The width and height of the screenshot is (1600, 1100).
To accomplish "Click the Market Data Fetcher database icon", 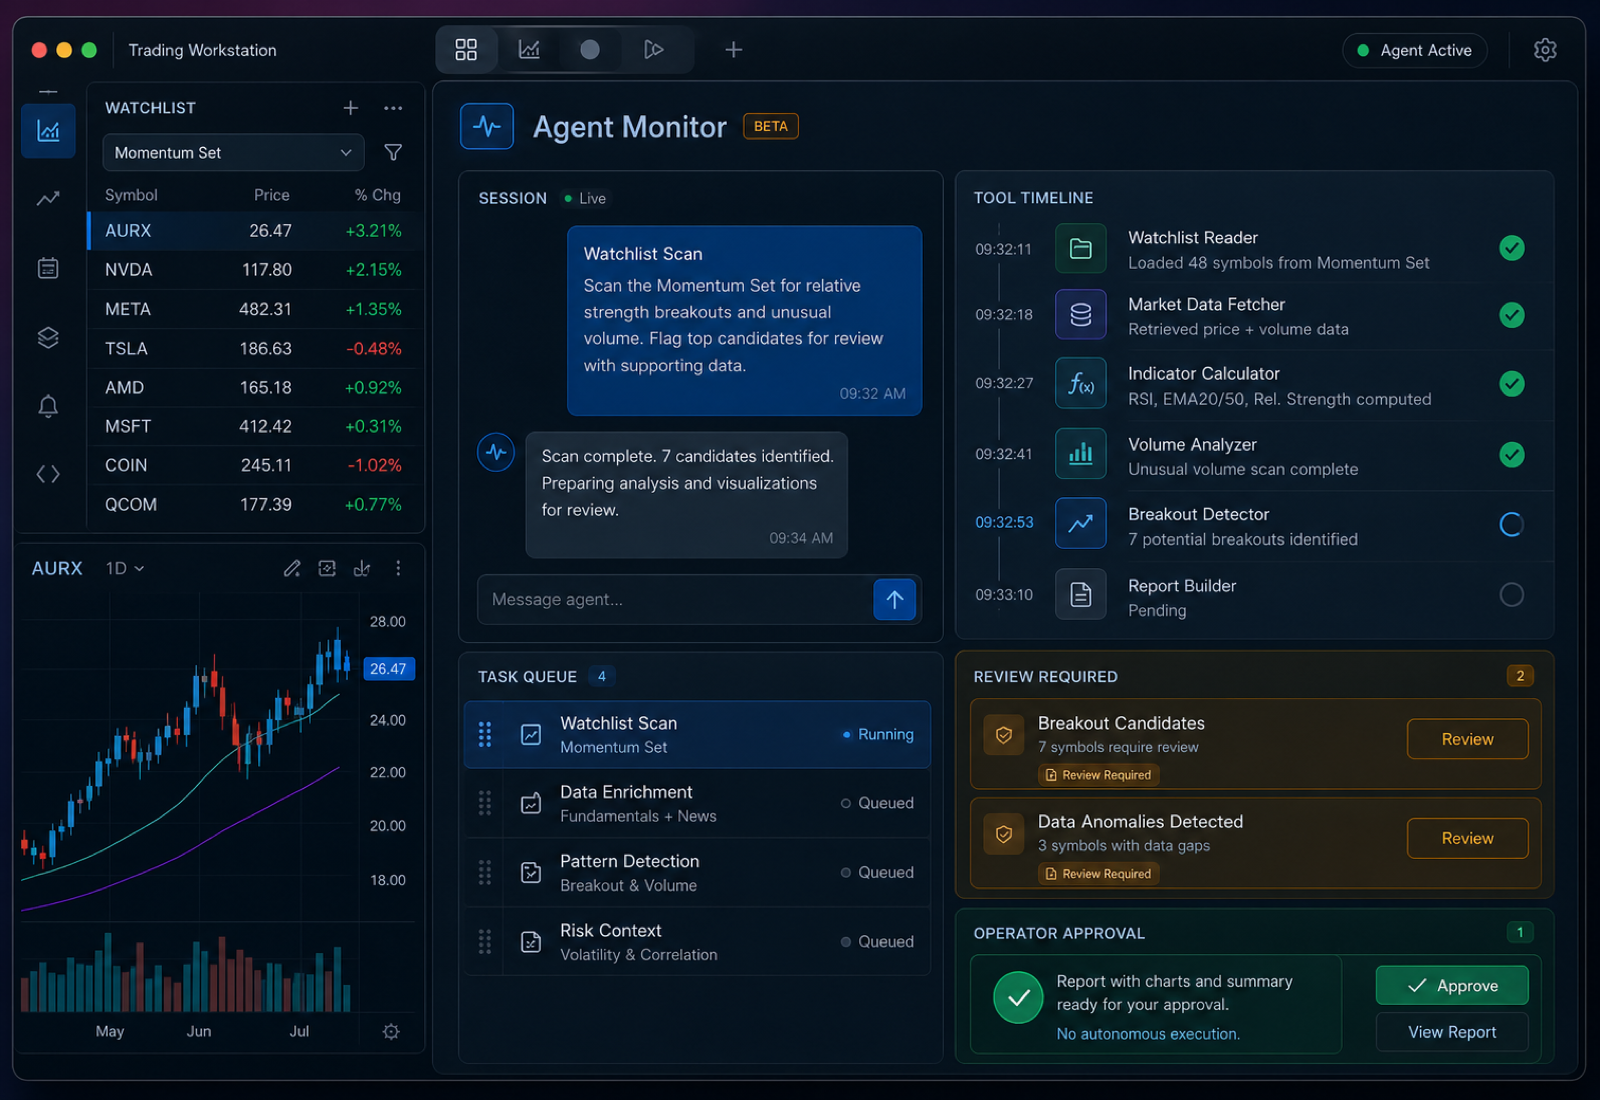I will (x=1081, y=315).
